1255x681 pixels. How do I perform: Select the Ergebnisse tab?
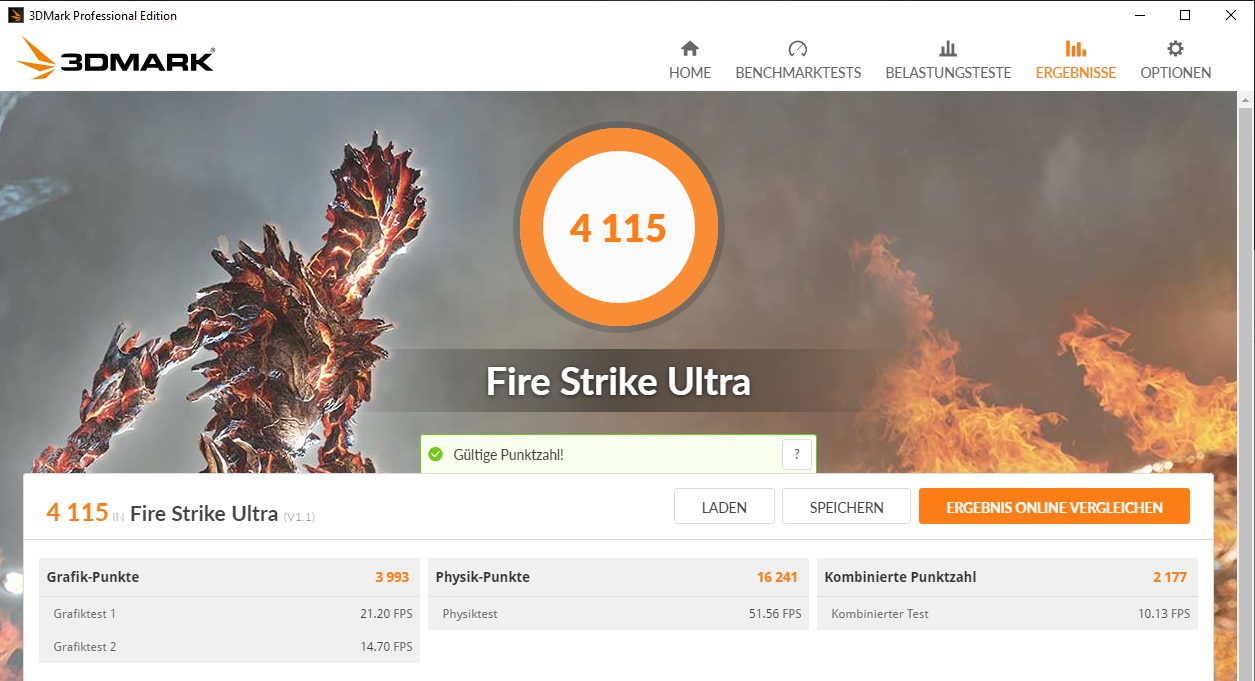click(1076, 60)
